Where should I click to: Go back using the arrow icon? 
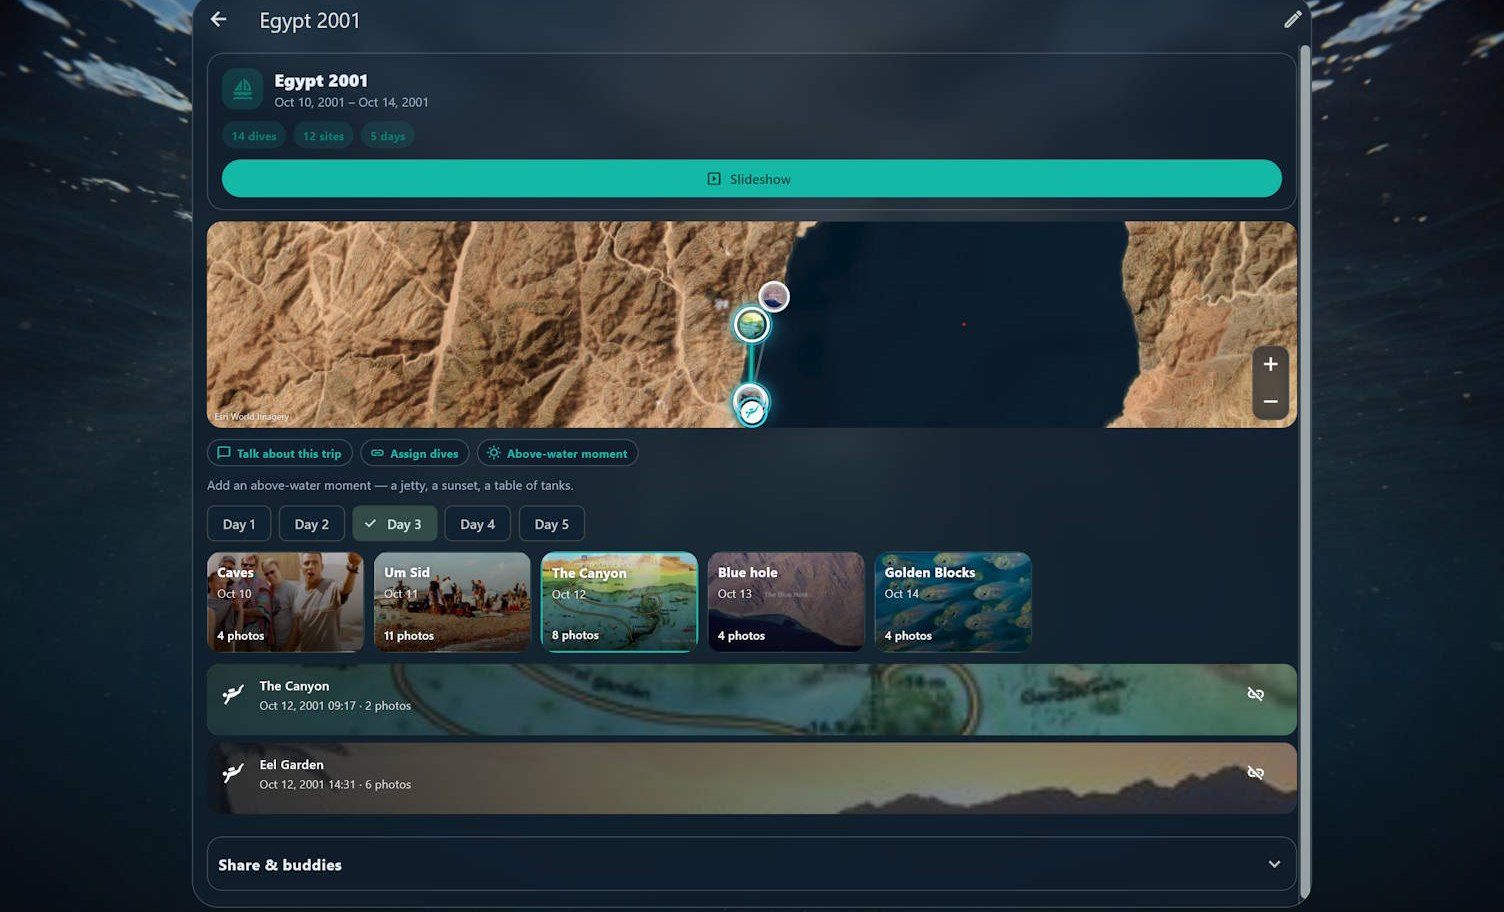(218, 20)
